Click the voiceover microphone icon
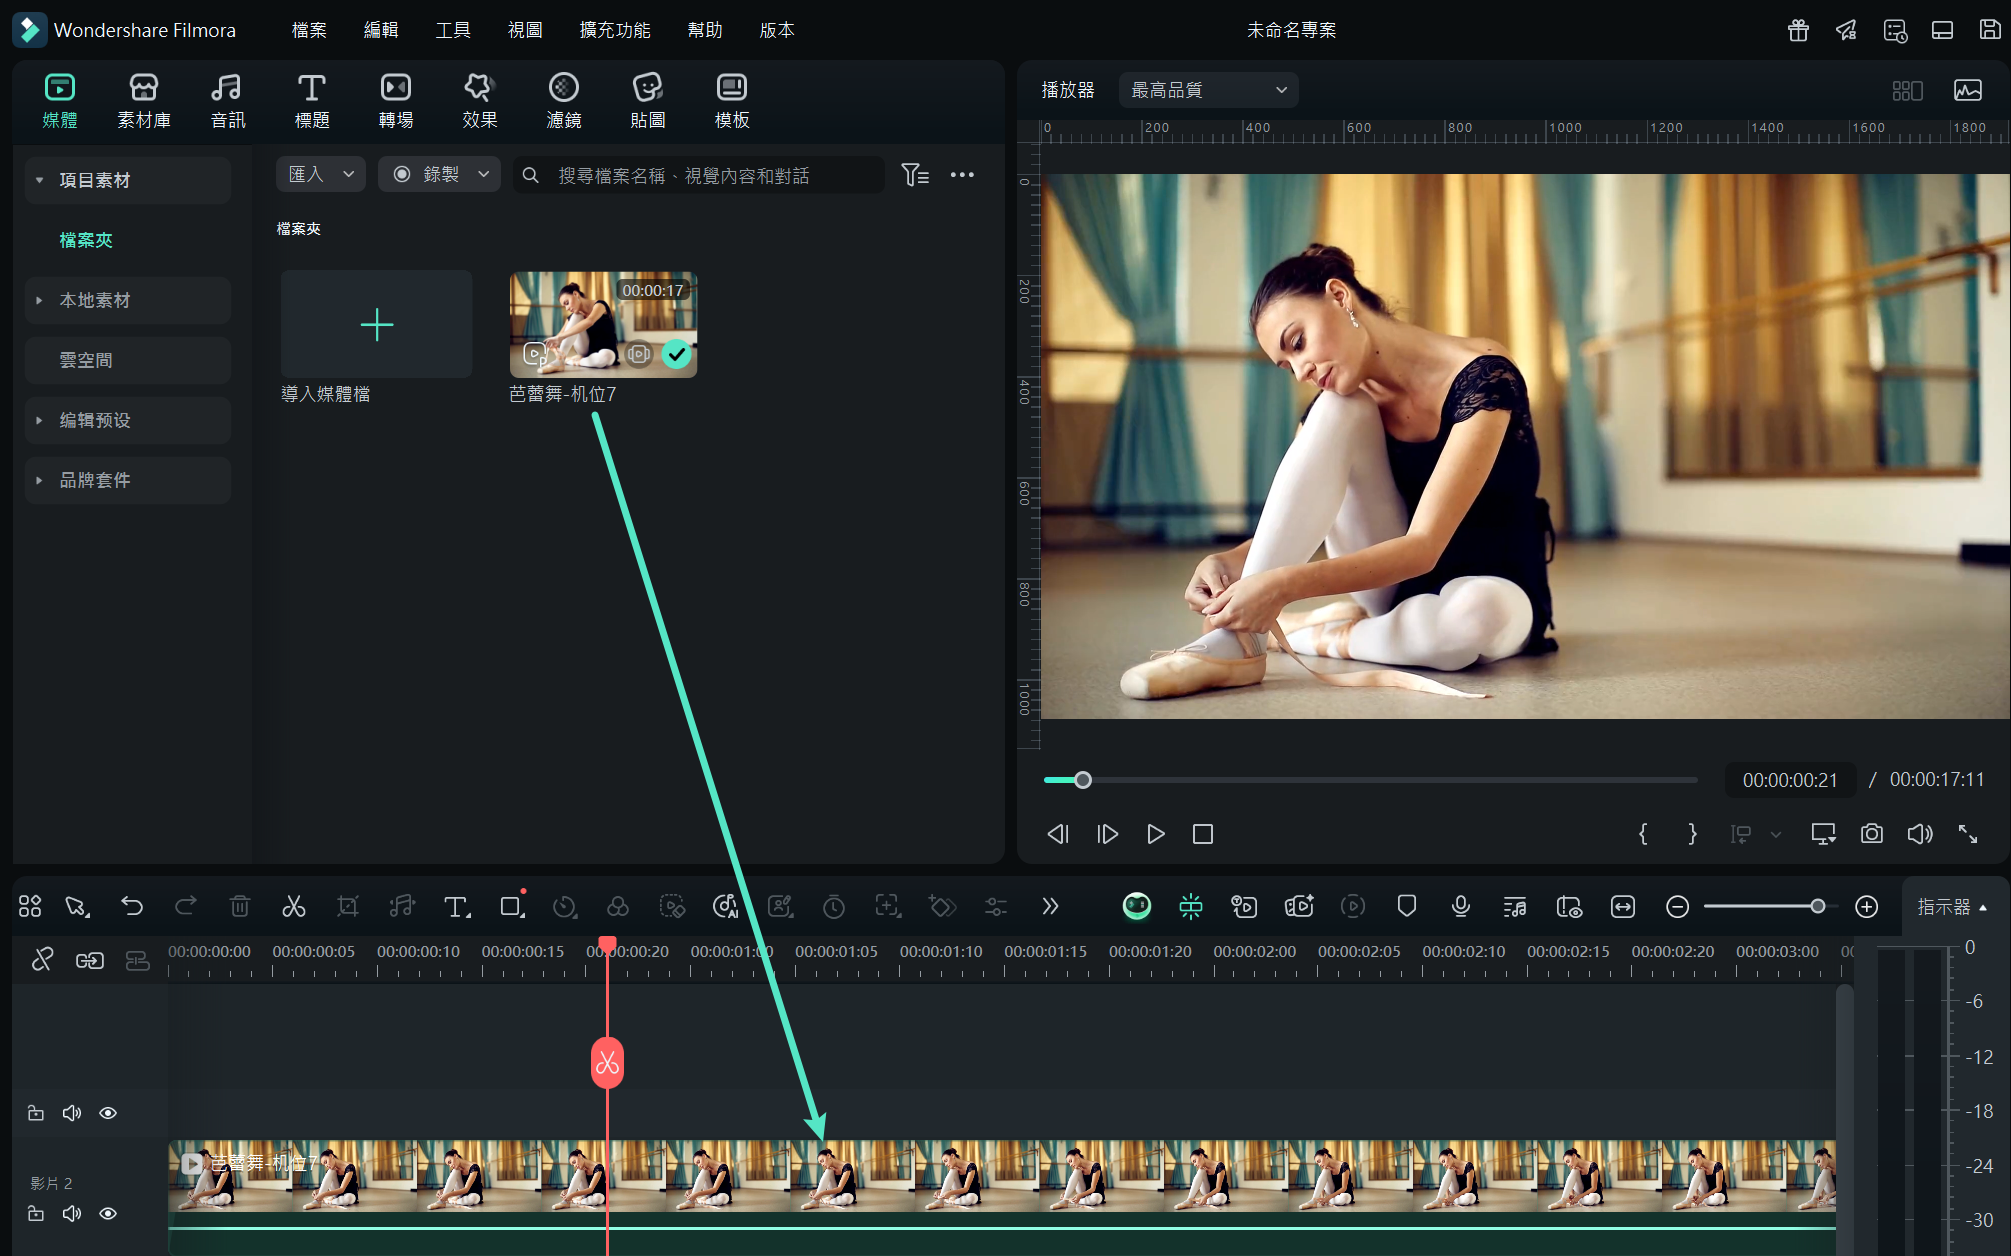The width and height of the screenshot is (2011, 1256). click(x=1460, y=906)
